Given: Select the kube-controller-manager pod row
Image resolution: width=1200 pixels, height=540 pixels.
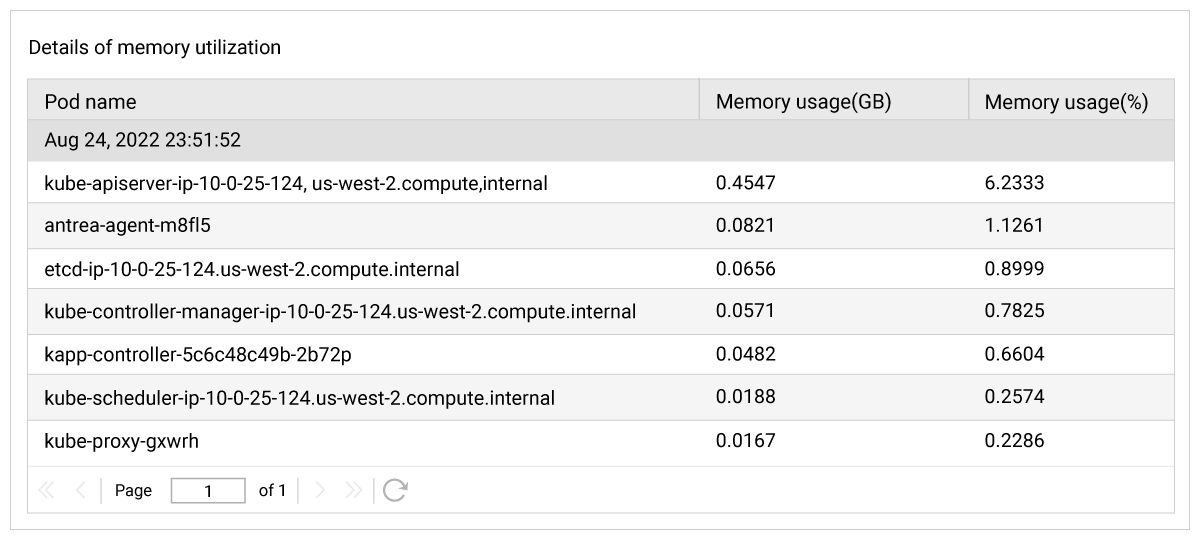Looking at the screenshot, I should 601,311.
